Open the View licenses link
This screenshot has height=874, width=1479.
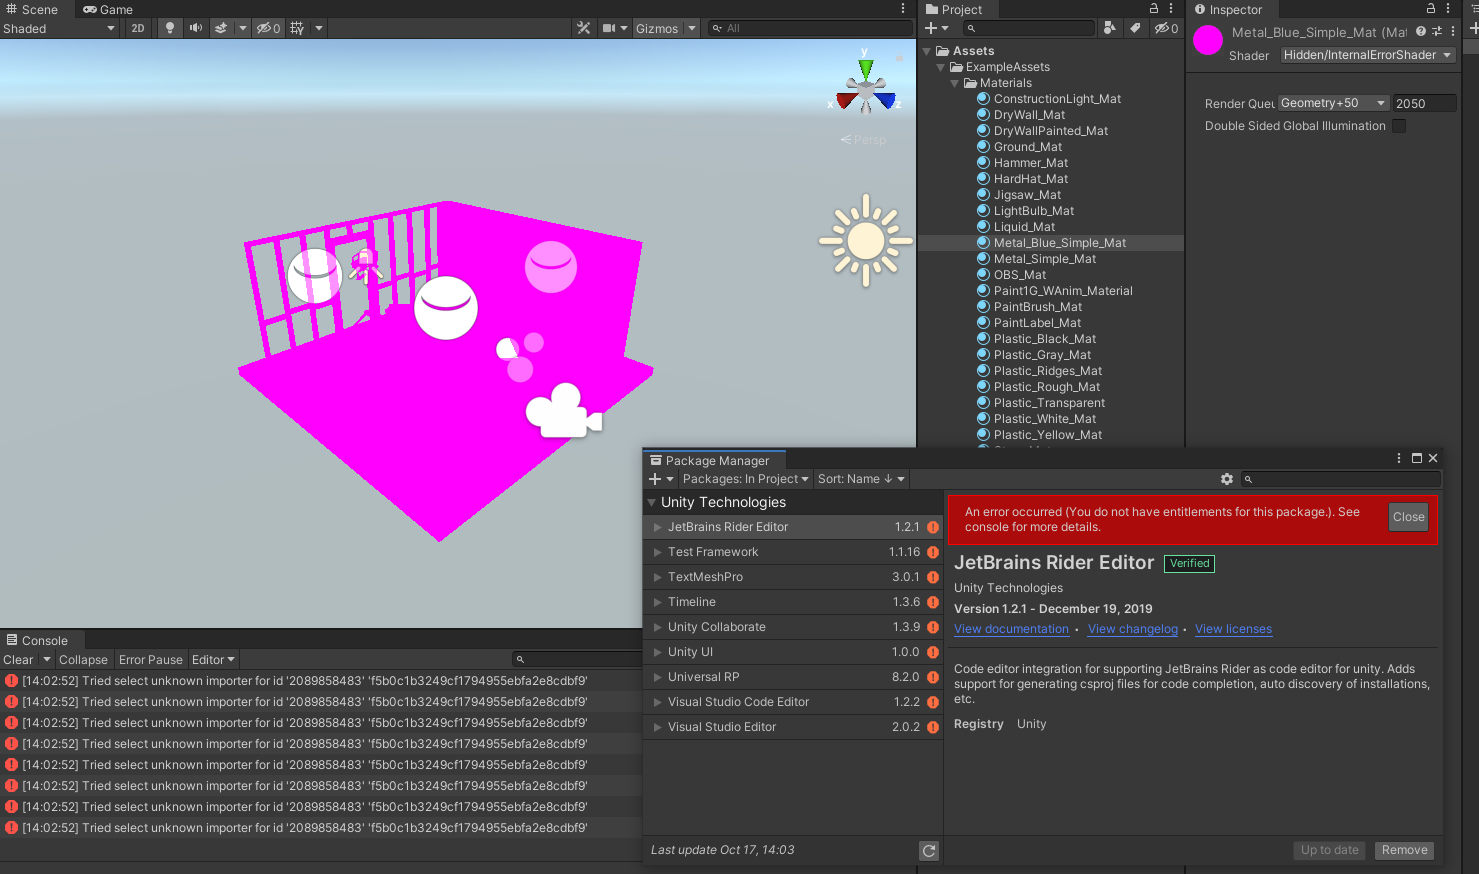(x=1233, y=629)
